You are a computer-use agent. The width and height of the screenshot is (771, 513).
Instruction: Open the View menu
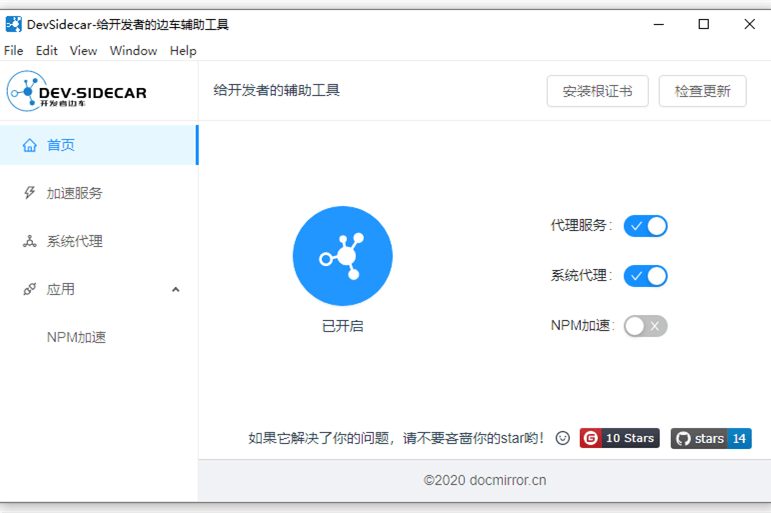pyautogui.click(x=83, y=50)
